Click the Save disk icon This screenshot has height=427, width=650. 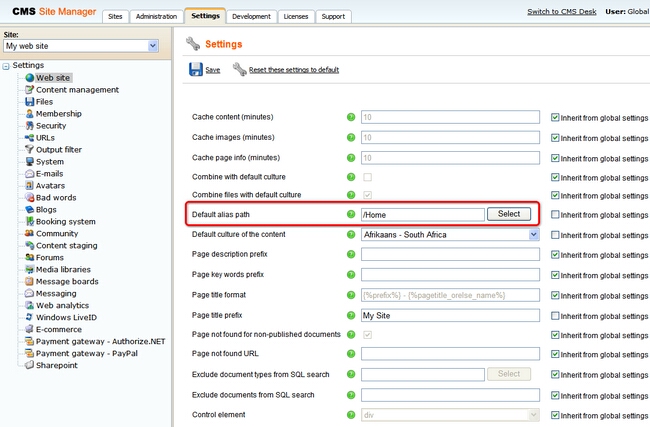point(195,70)
